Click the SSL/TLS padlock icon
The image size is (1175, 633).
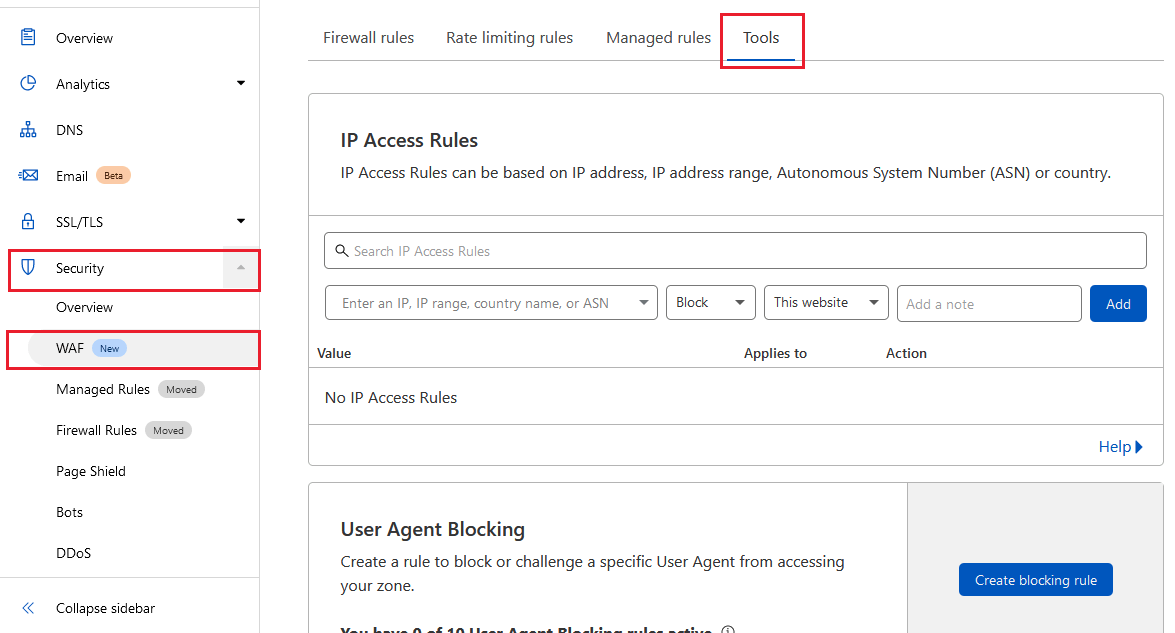click(28, 221)
